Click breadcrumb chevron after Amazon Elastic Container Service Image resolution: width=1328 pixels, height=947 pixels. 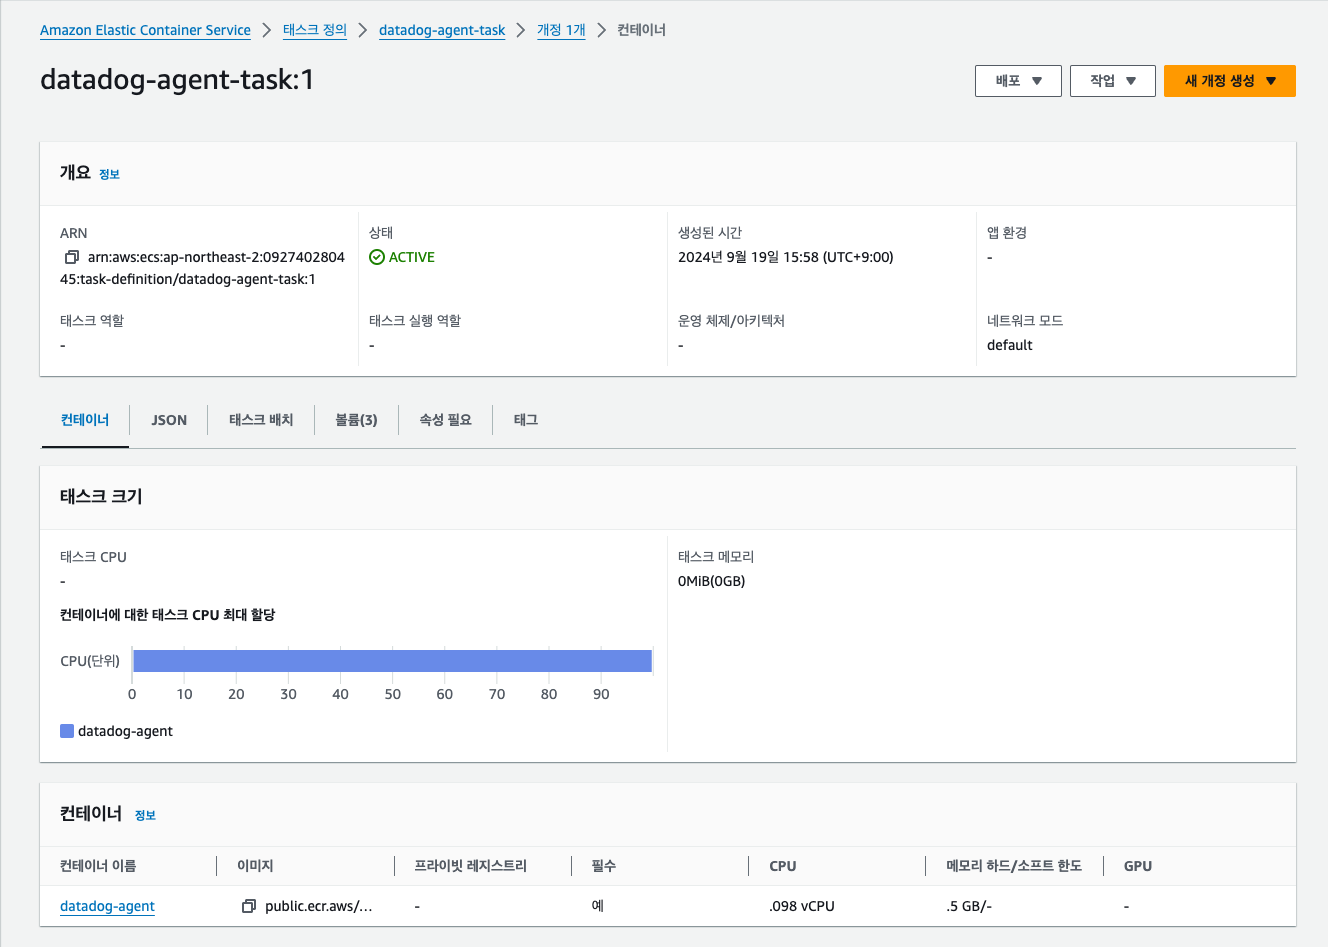click(x=267, y=30)
